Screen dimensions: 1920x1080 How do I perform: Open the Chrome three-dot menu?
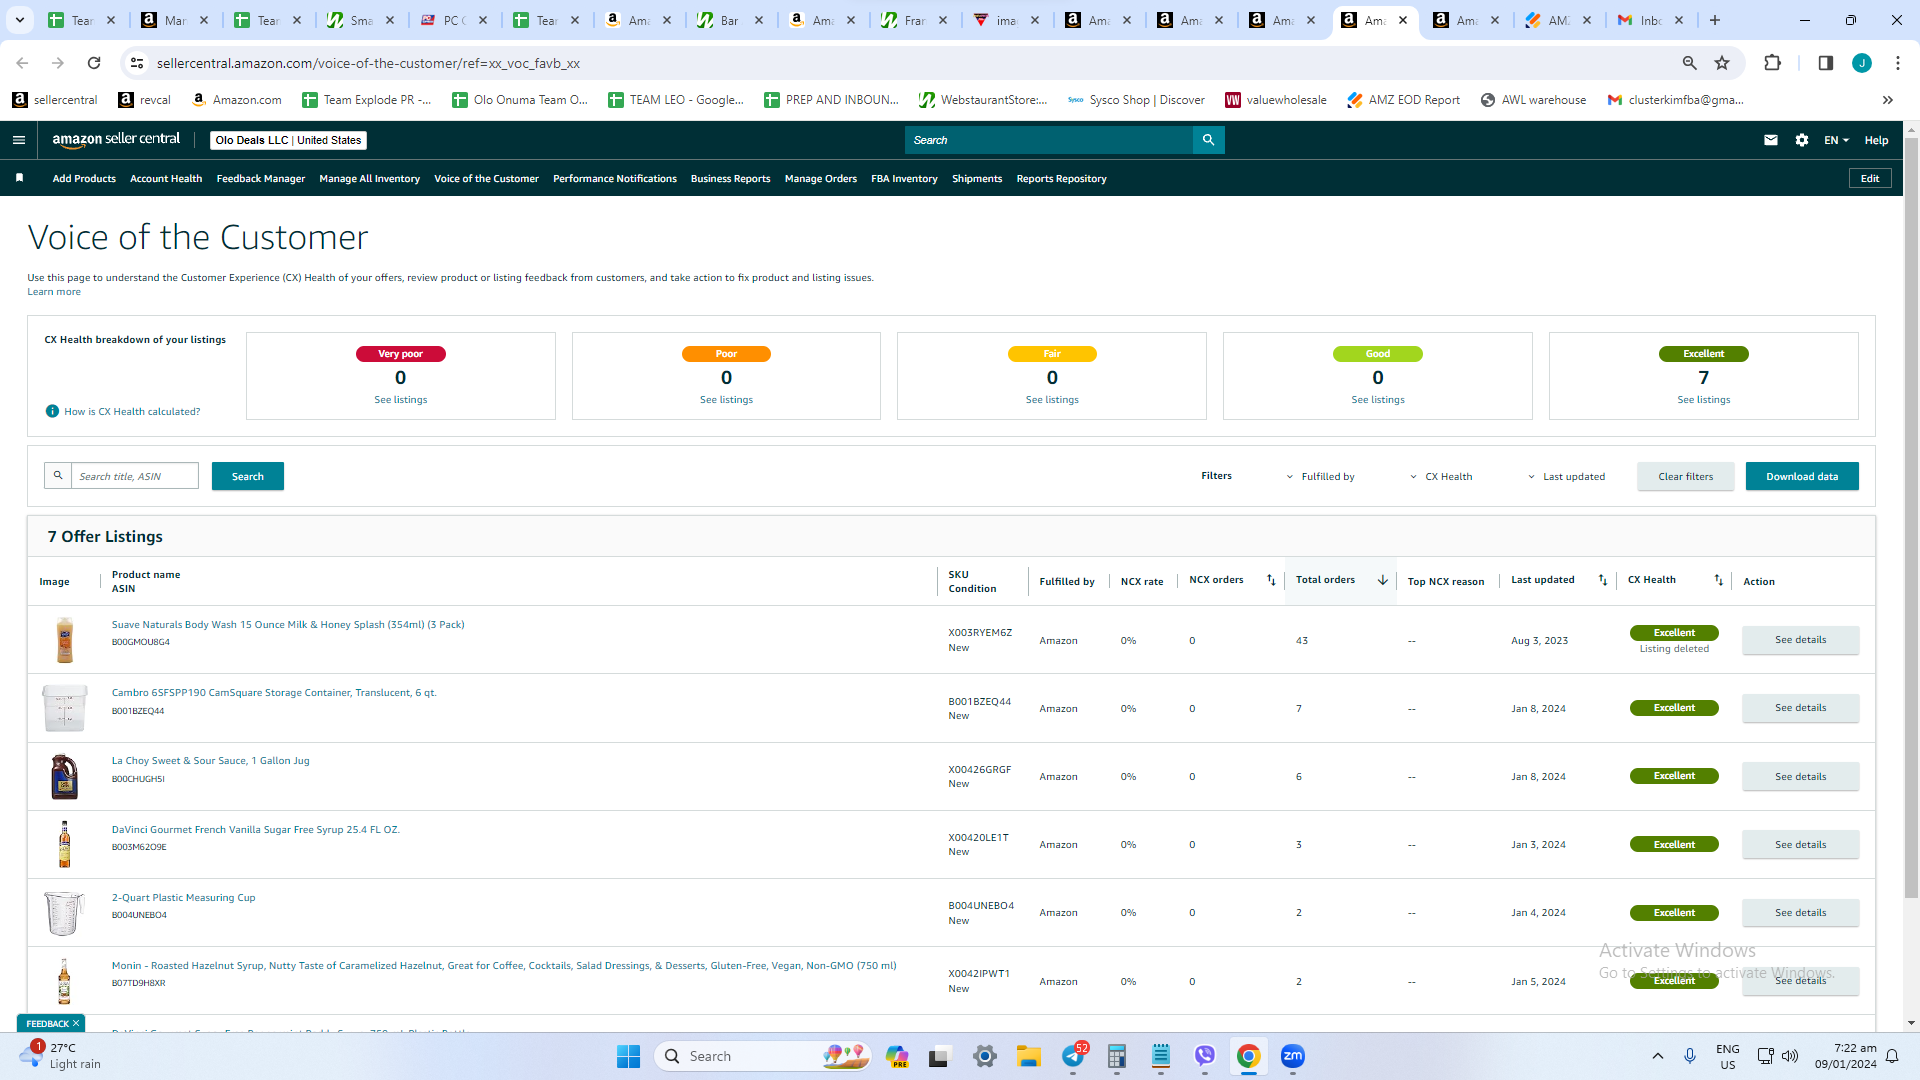point(1898,63)
